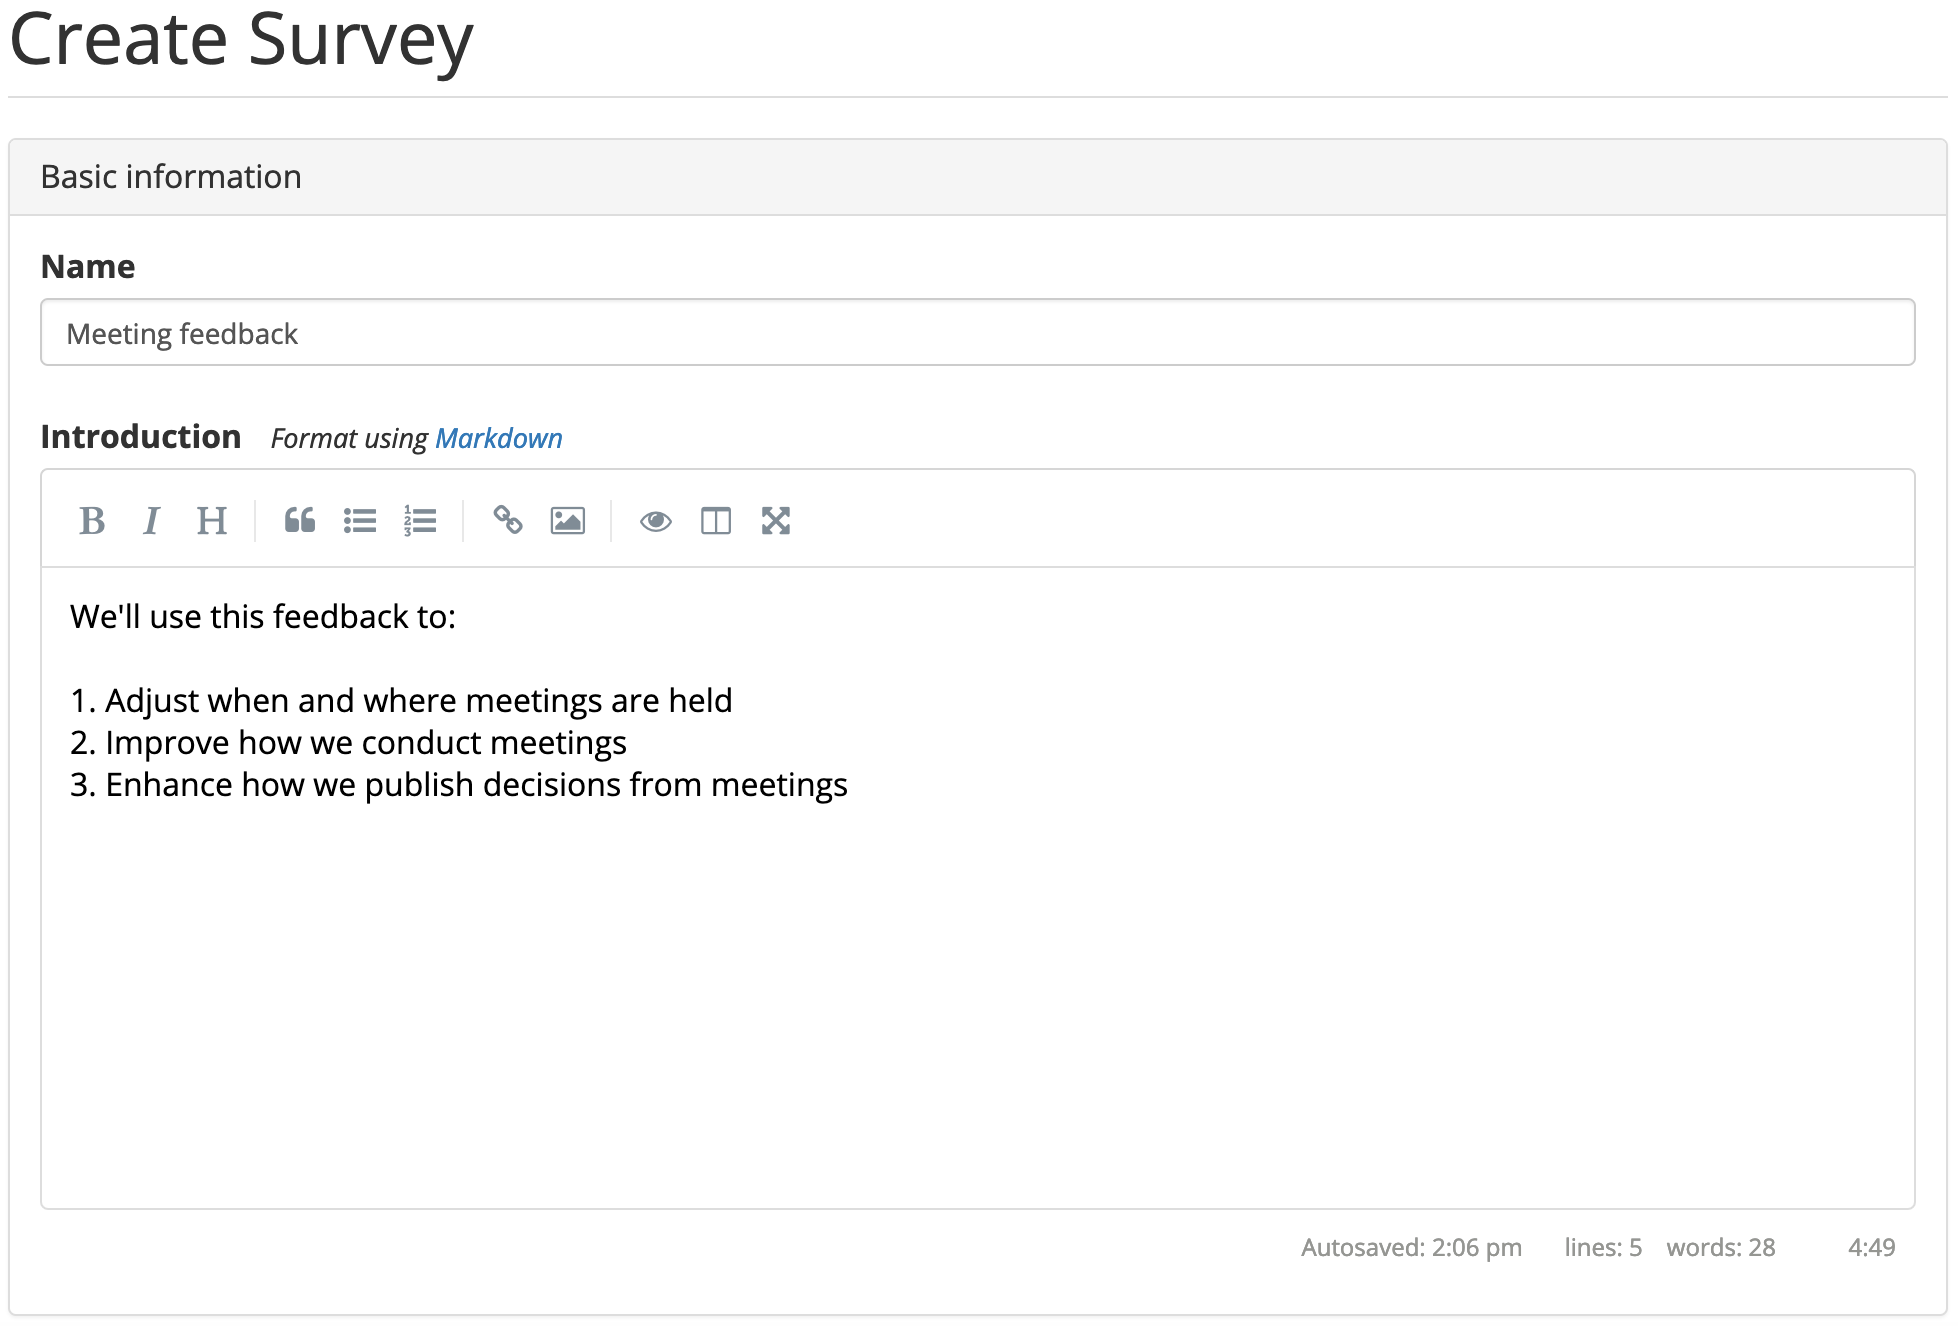Create bulleted list with unordered list icon
This screenshot has height=1326, width=1958.
360,521
